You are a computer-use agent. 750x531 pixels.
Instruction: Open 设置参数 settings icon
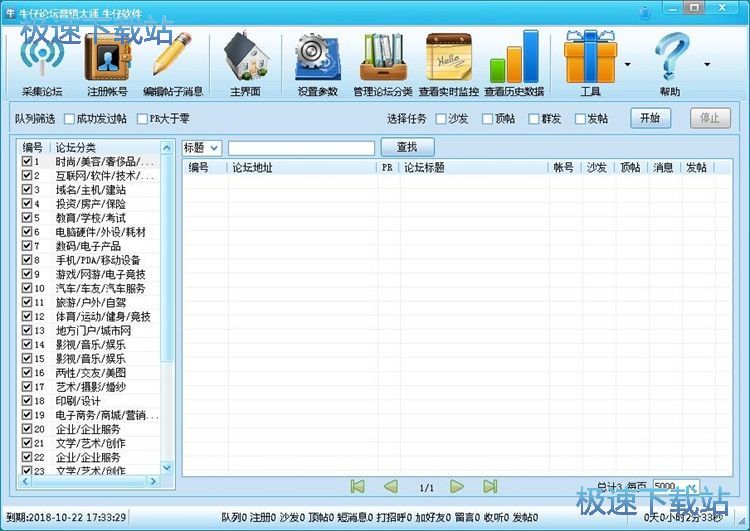(x=317, y=62)
